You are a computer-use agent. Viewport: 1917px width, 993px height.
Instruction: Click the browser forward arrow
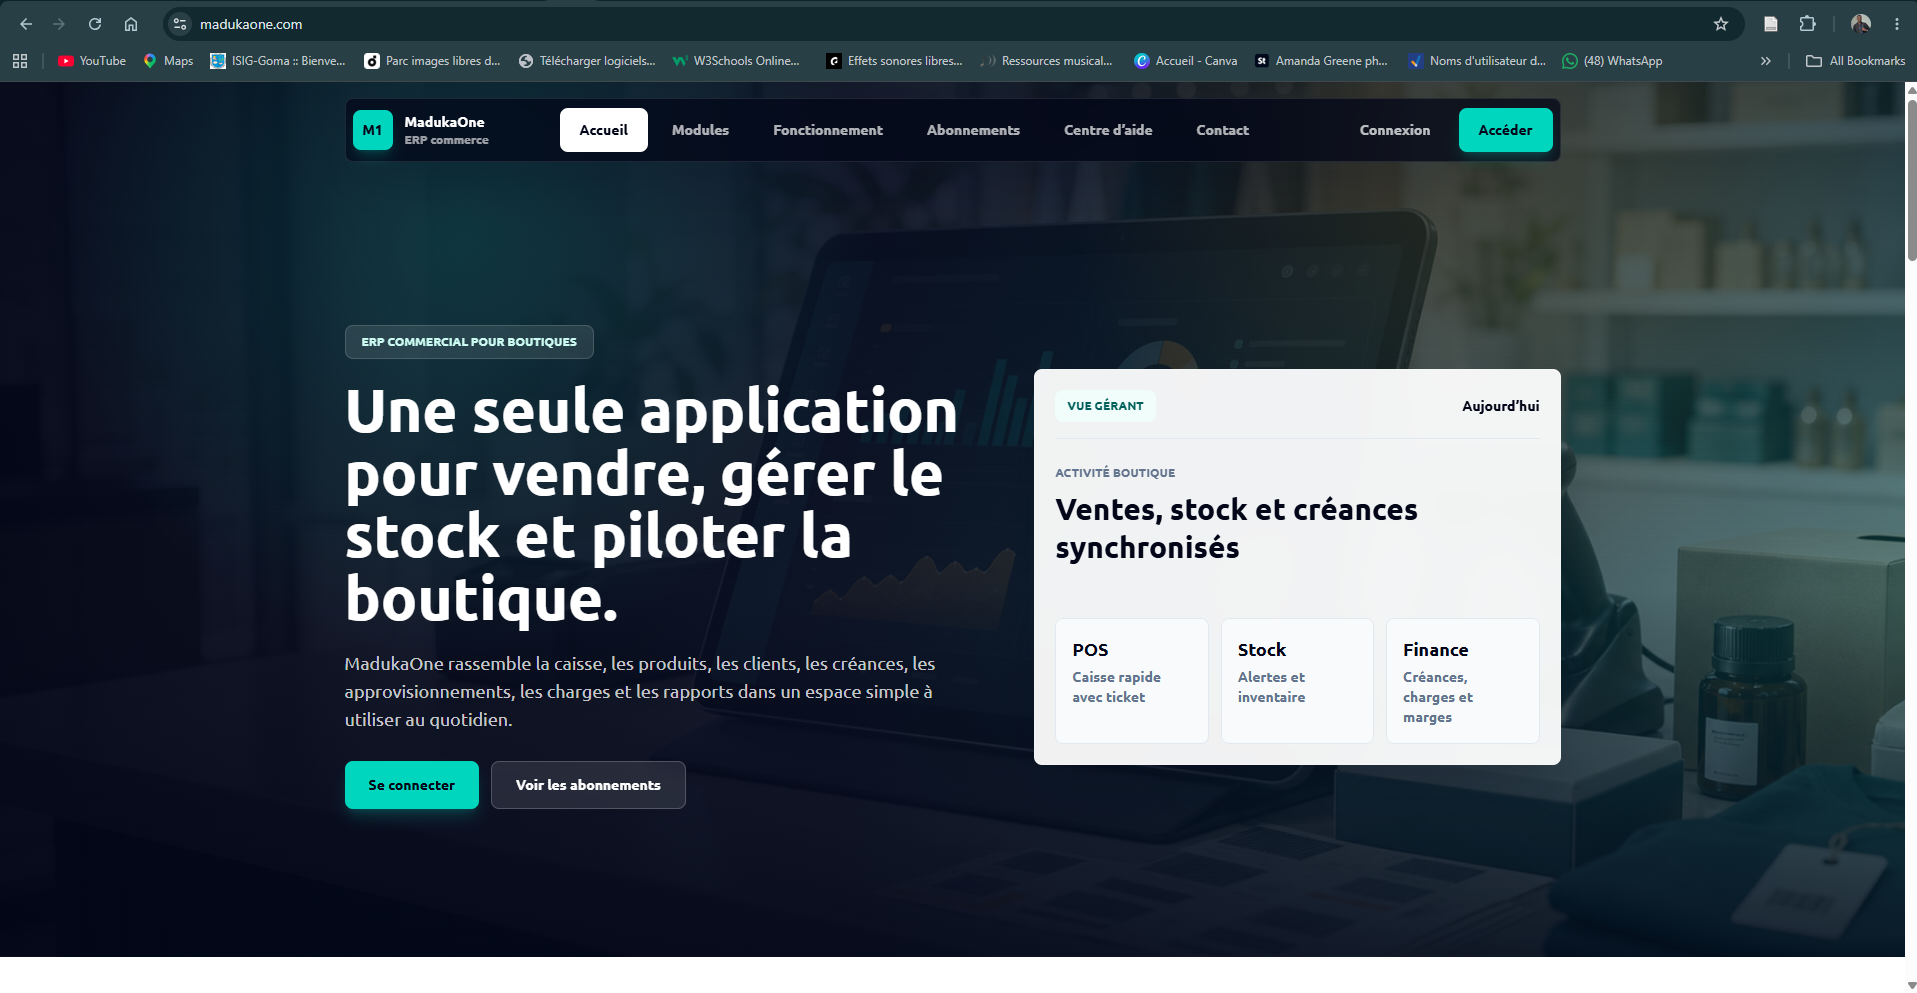[x=59, y=24]
